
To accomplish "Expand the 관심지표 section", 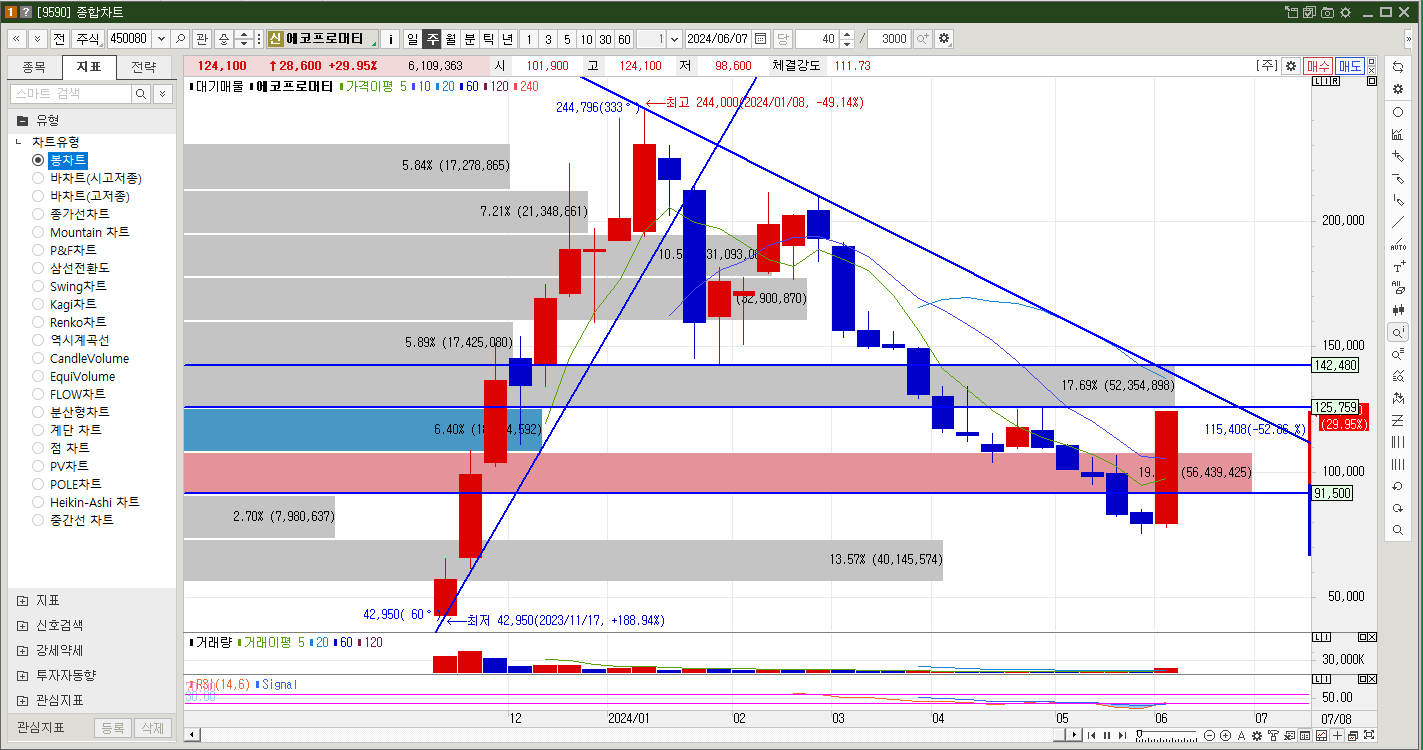I will 23,700.
